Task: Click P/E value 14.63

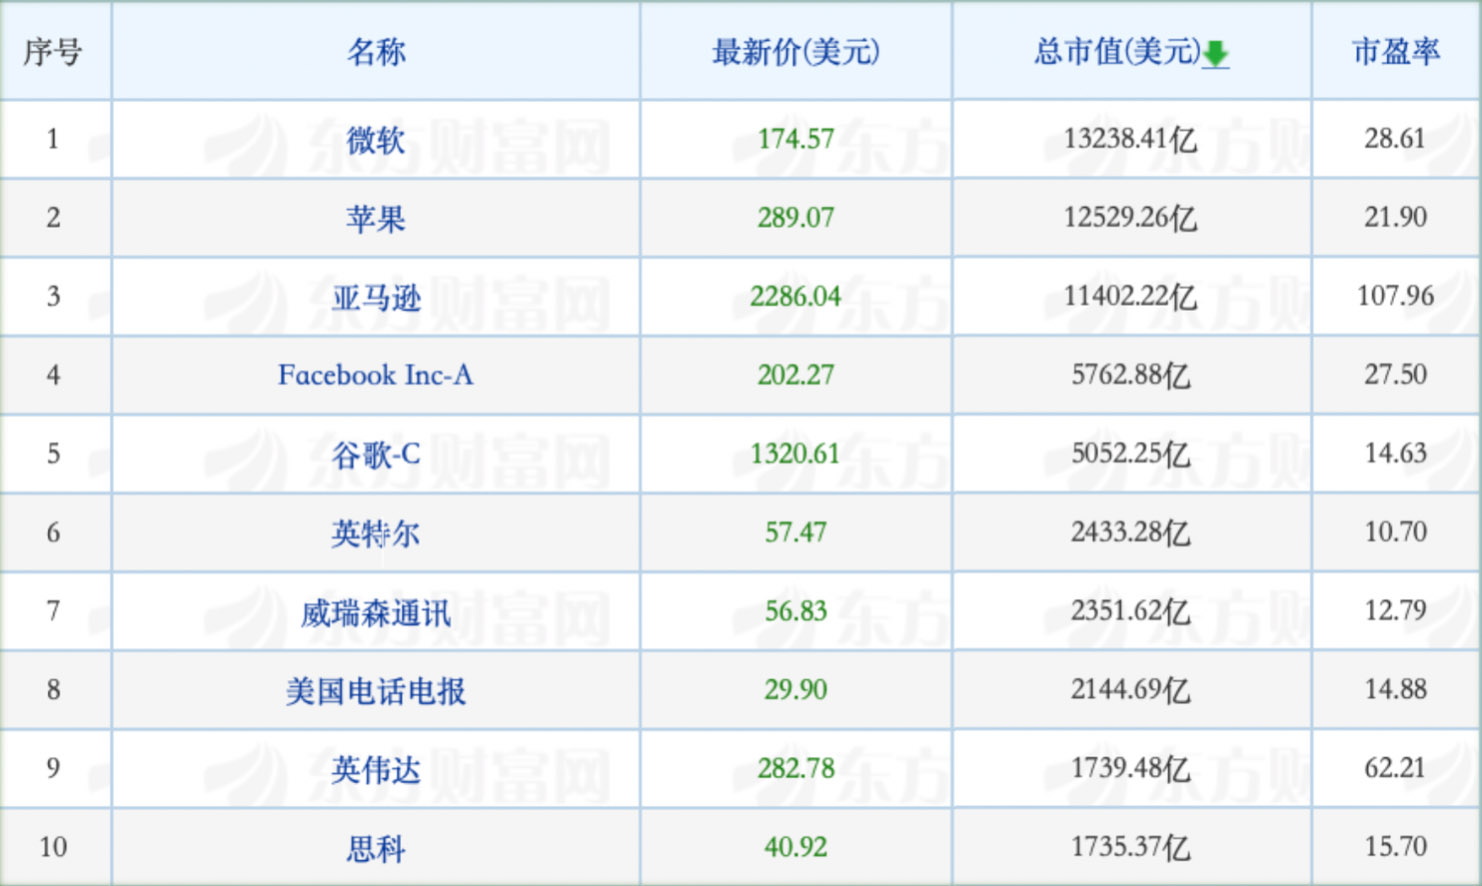Action: 1396,453
